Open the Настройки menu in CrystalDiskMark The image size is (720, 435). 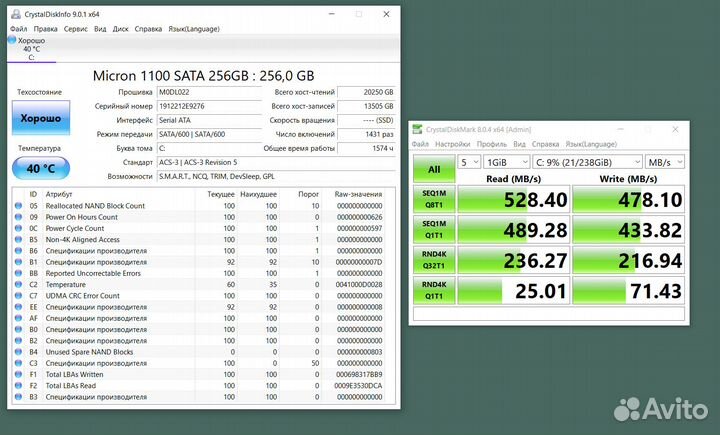(453, 144)
